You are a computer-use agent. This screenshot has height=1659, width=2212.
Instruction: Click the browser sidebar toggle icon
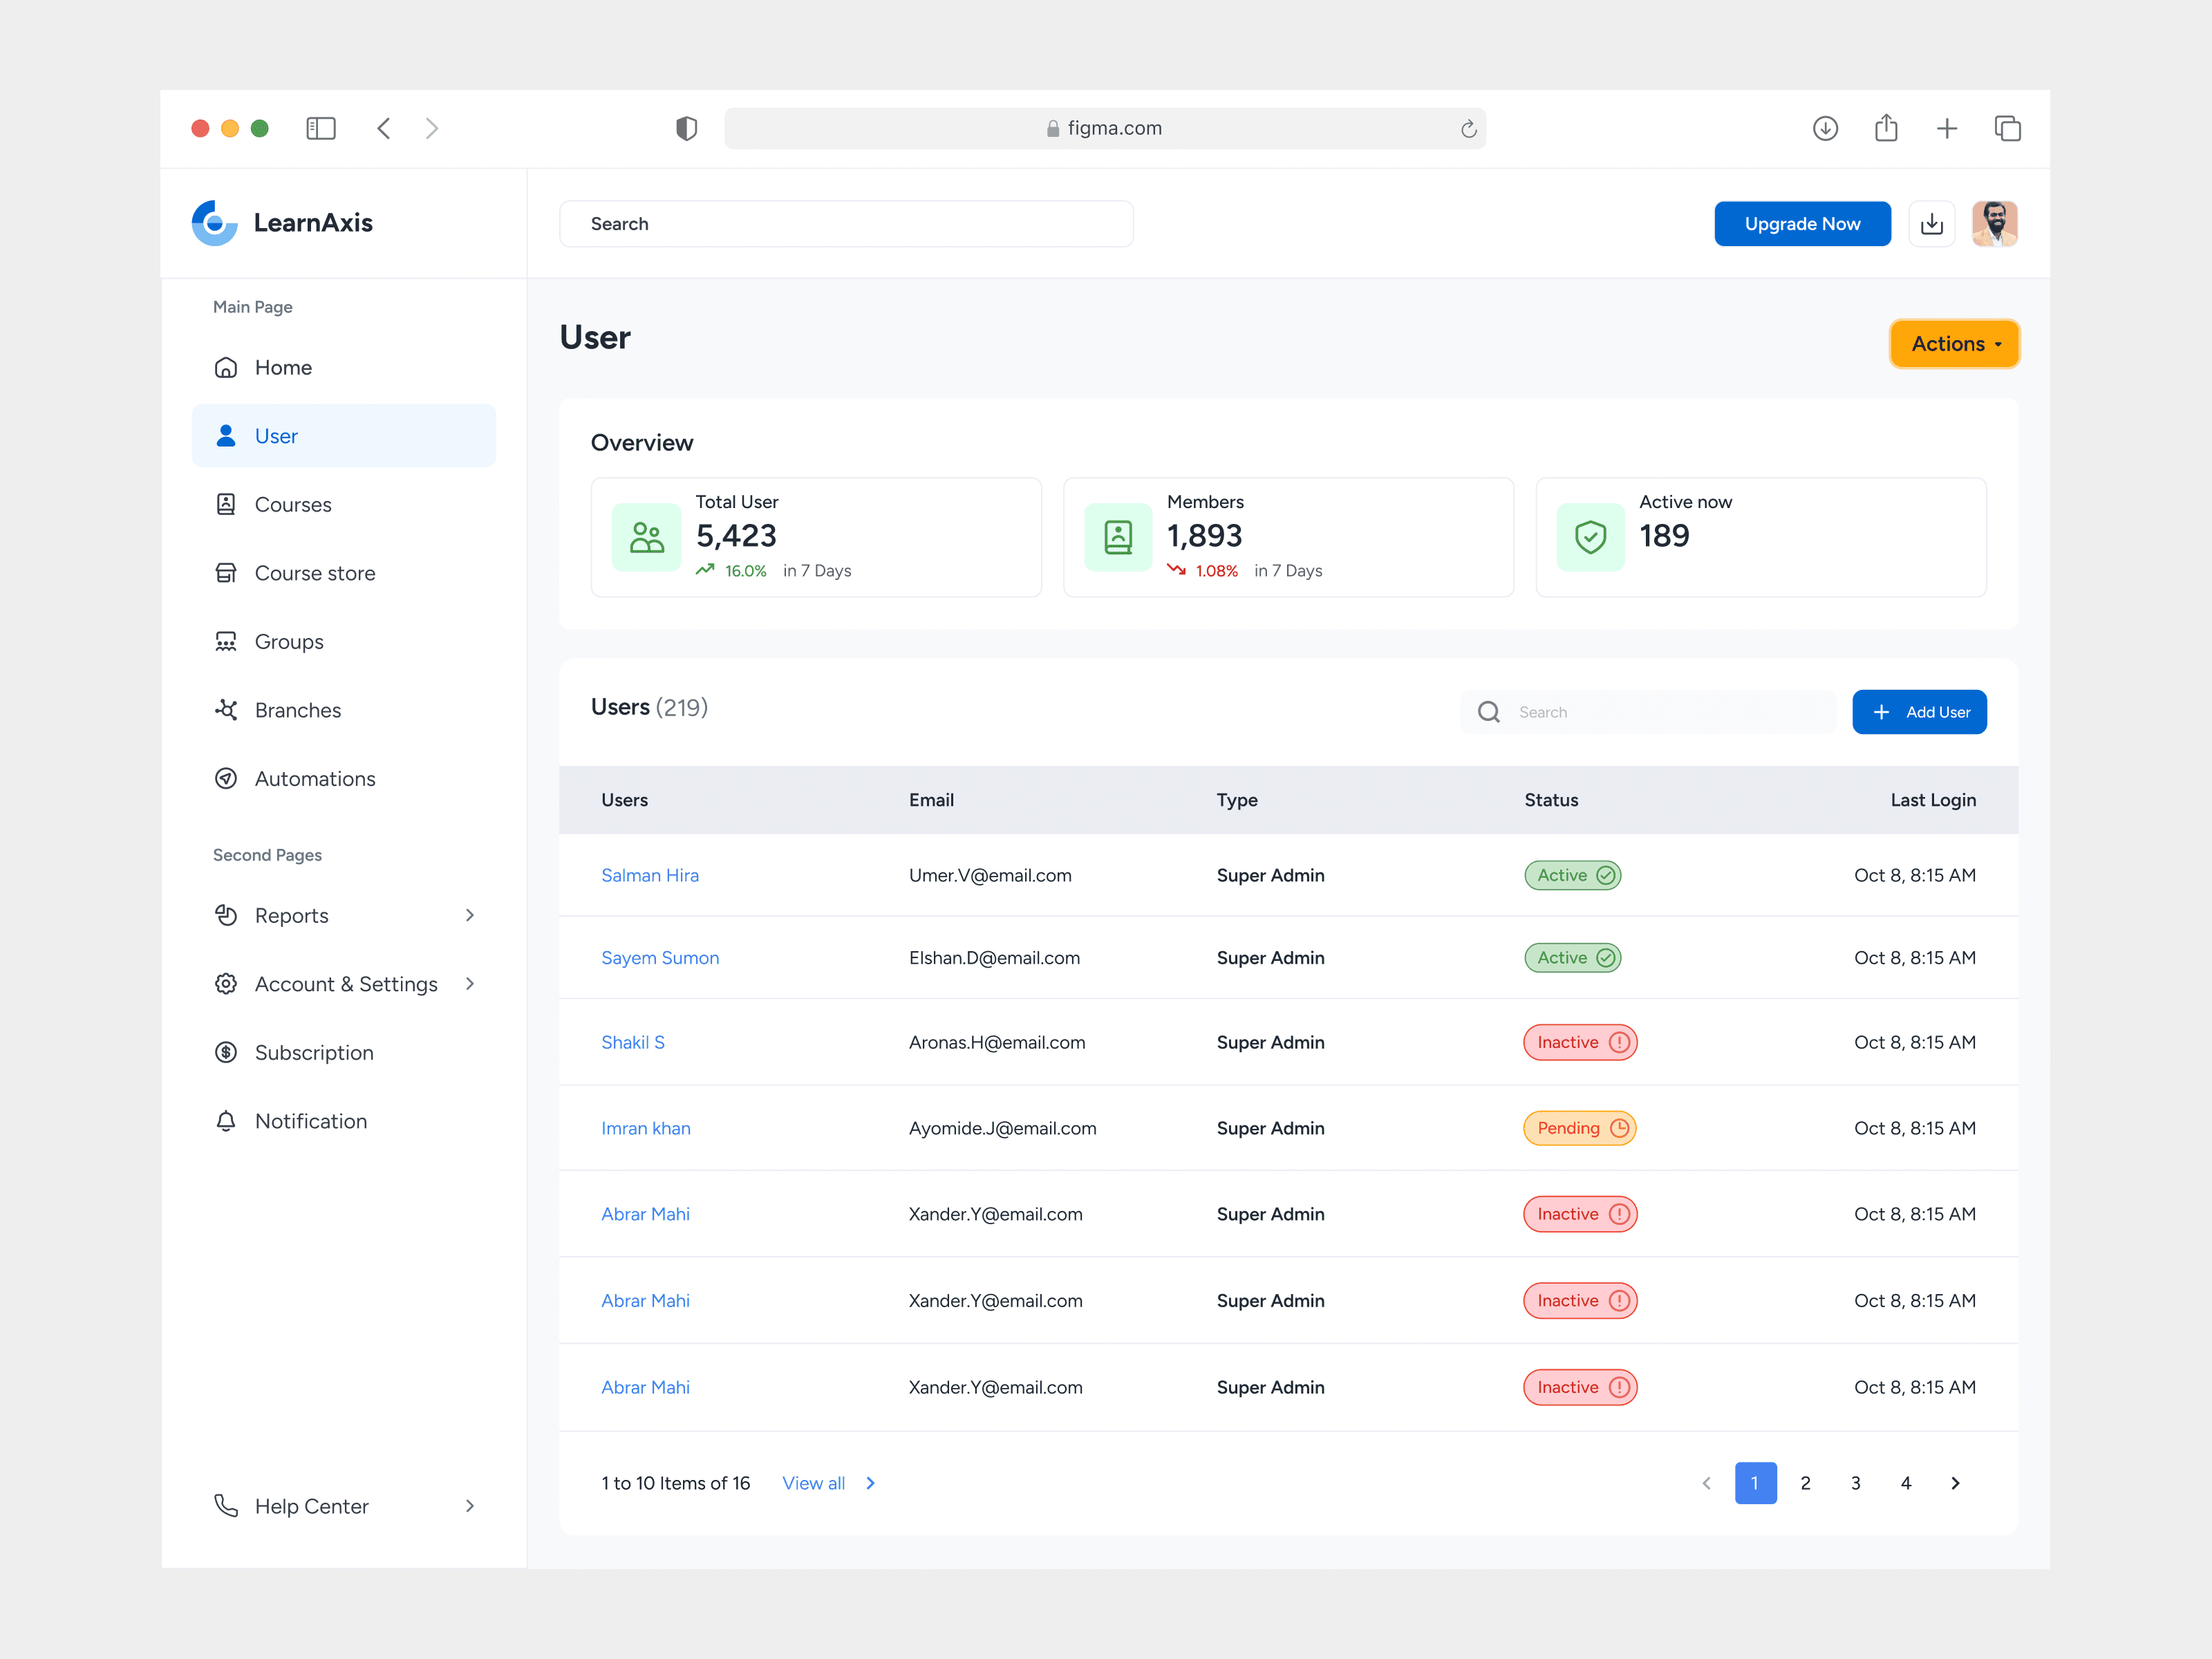click(321, 128)
